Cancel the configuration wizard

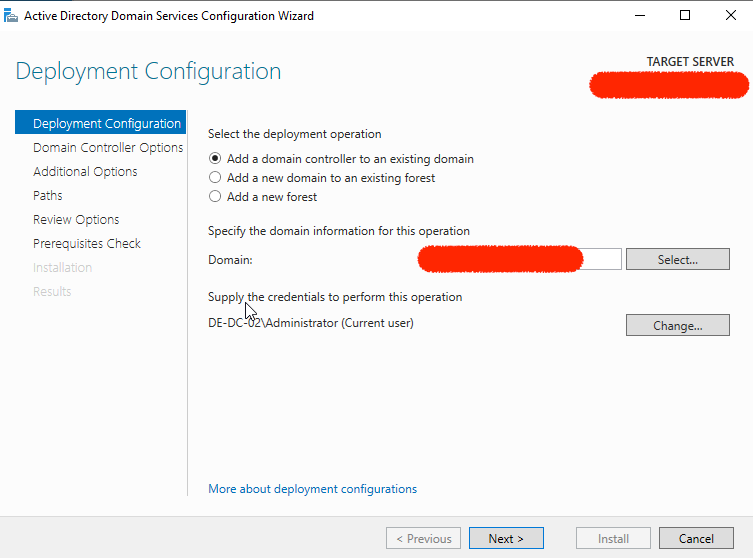[x=695, y=539]
